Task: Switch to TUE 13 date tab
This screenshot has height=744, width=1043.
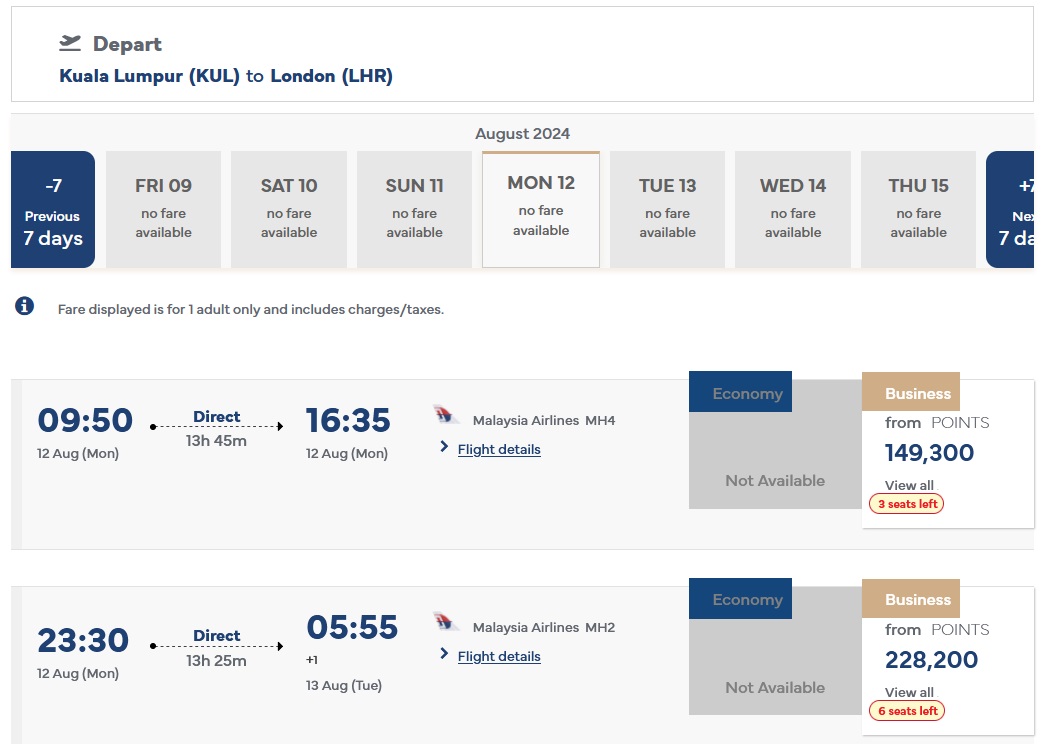Action: 667,210
